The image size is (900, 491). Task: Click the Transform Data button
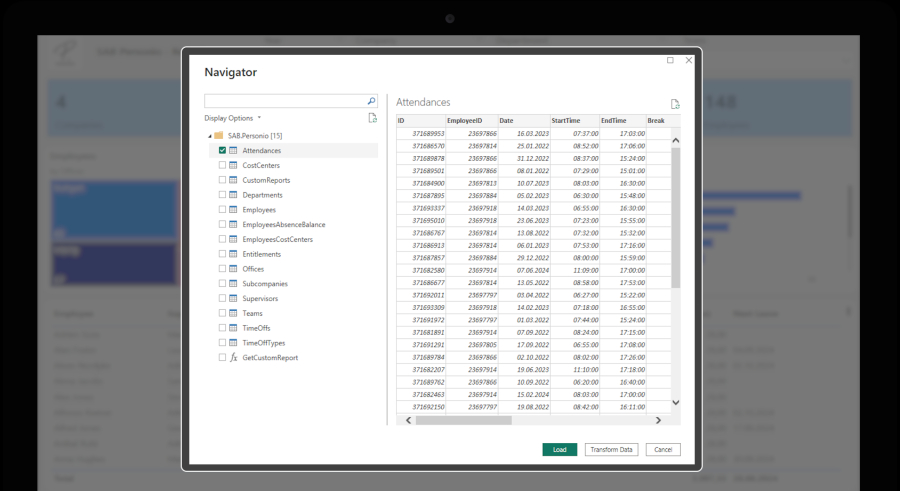point(611,450)
